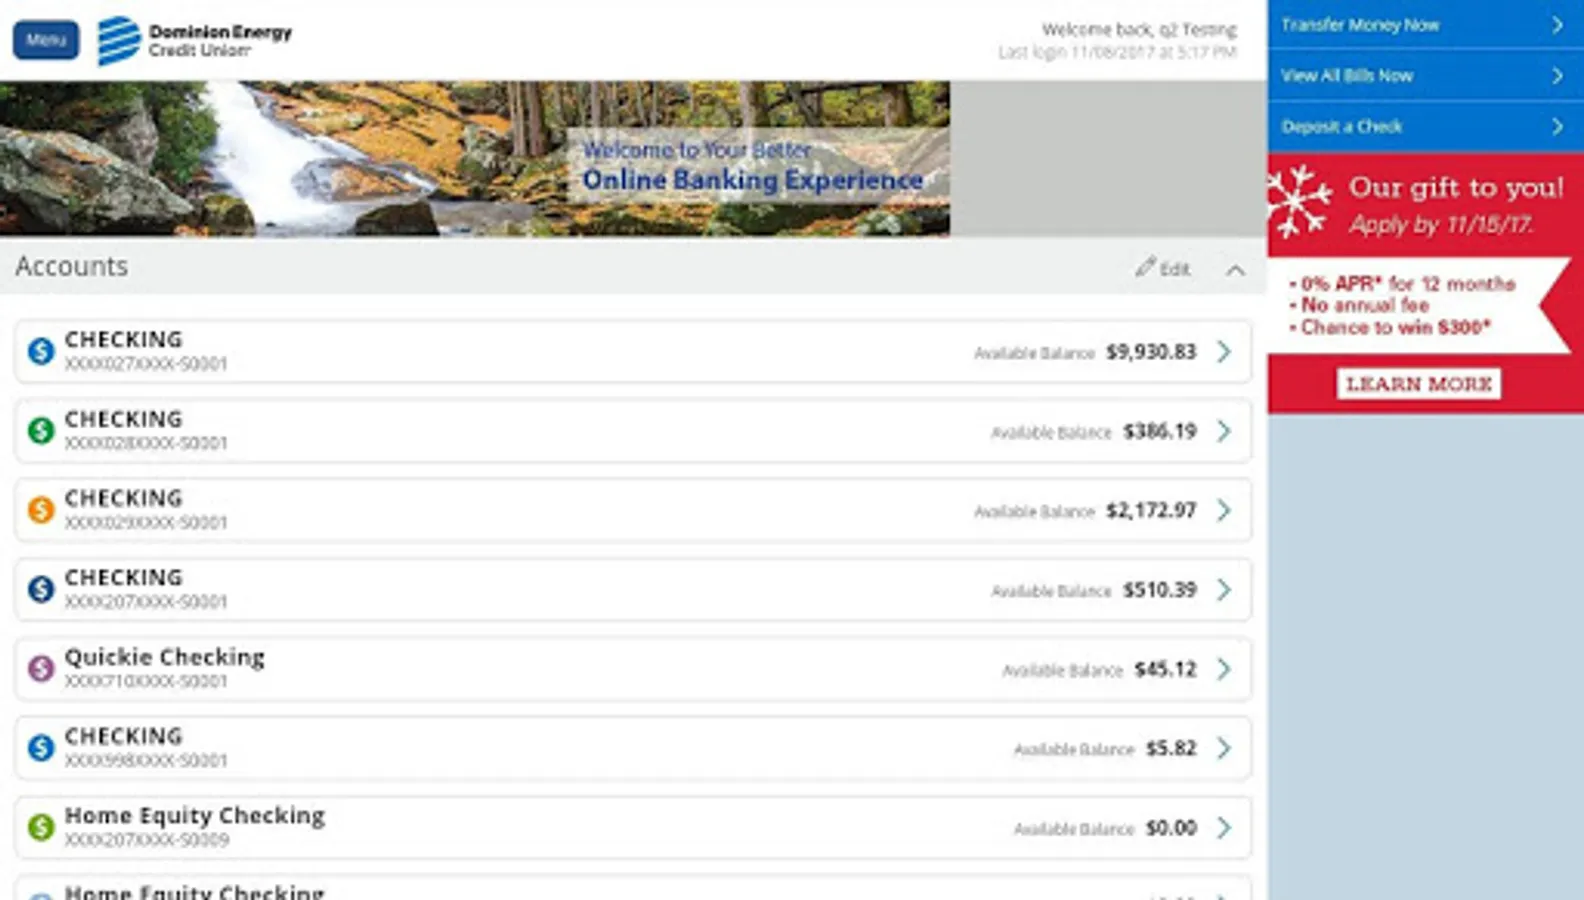This screenshot has width=1584, height=900.
Task: Open the checking account with the $5.82 balance via its chevron
Action: (x=1224, y=748)
